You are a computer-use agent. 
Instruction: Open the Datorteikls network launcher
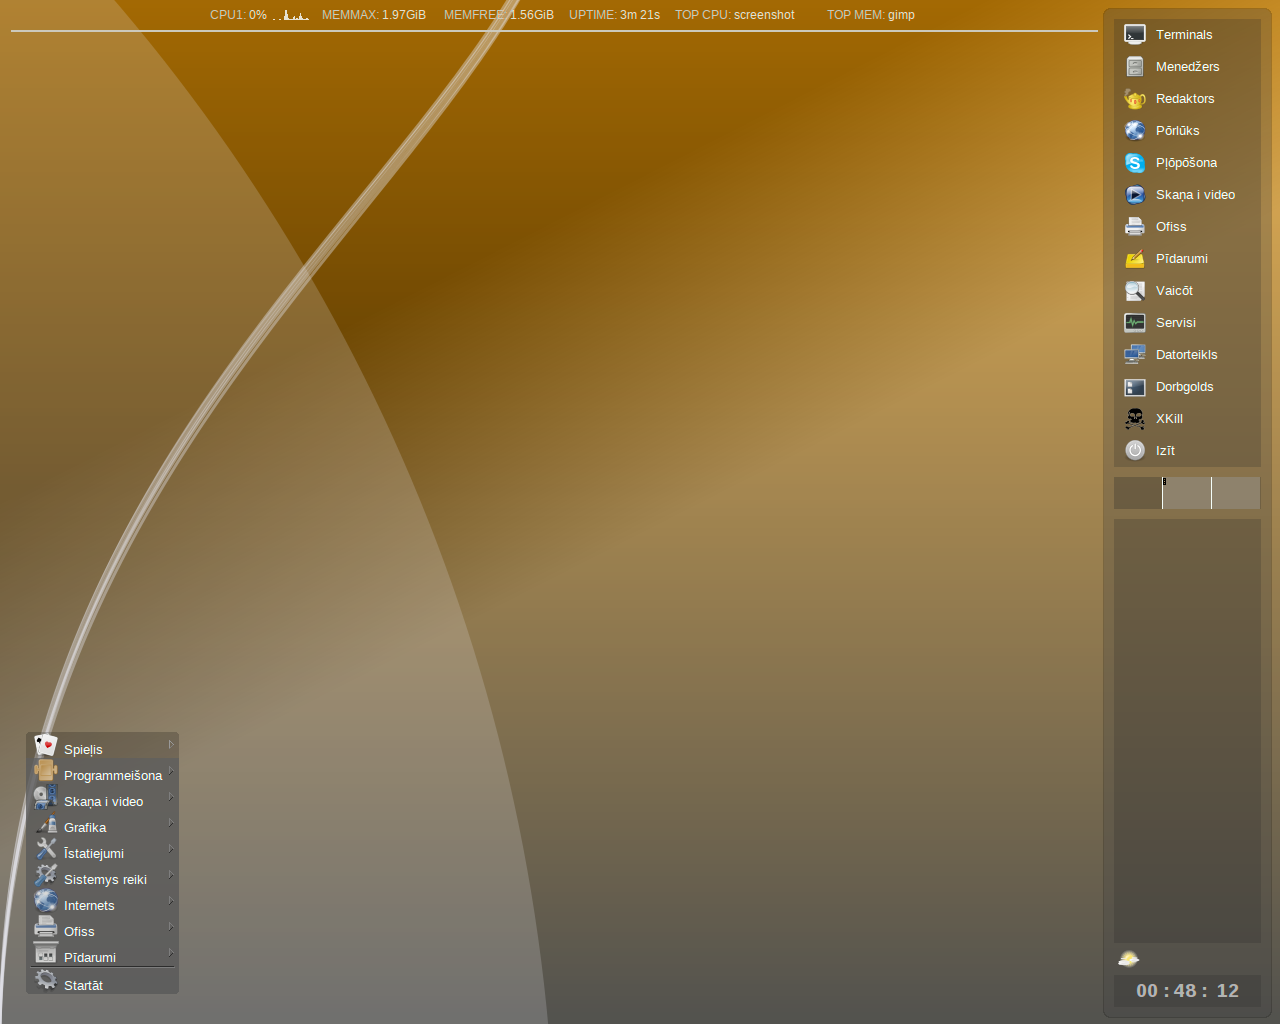[1187, 355]
